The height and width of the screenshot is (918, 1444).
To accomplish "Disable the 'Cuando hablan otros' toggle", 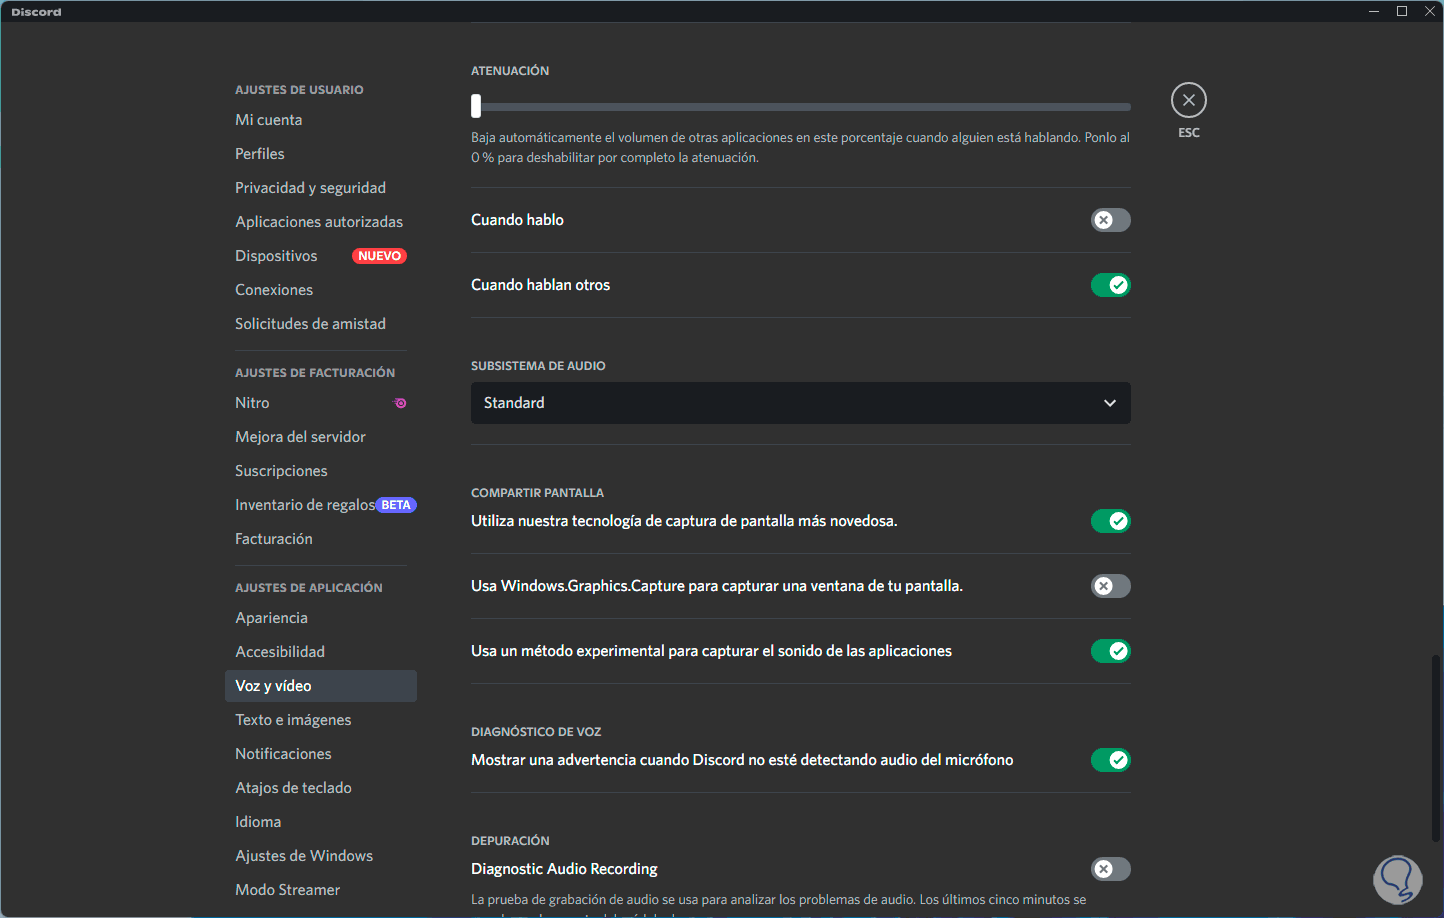I will pos(1110,285).
